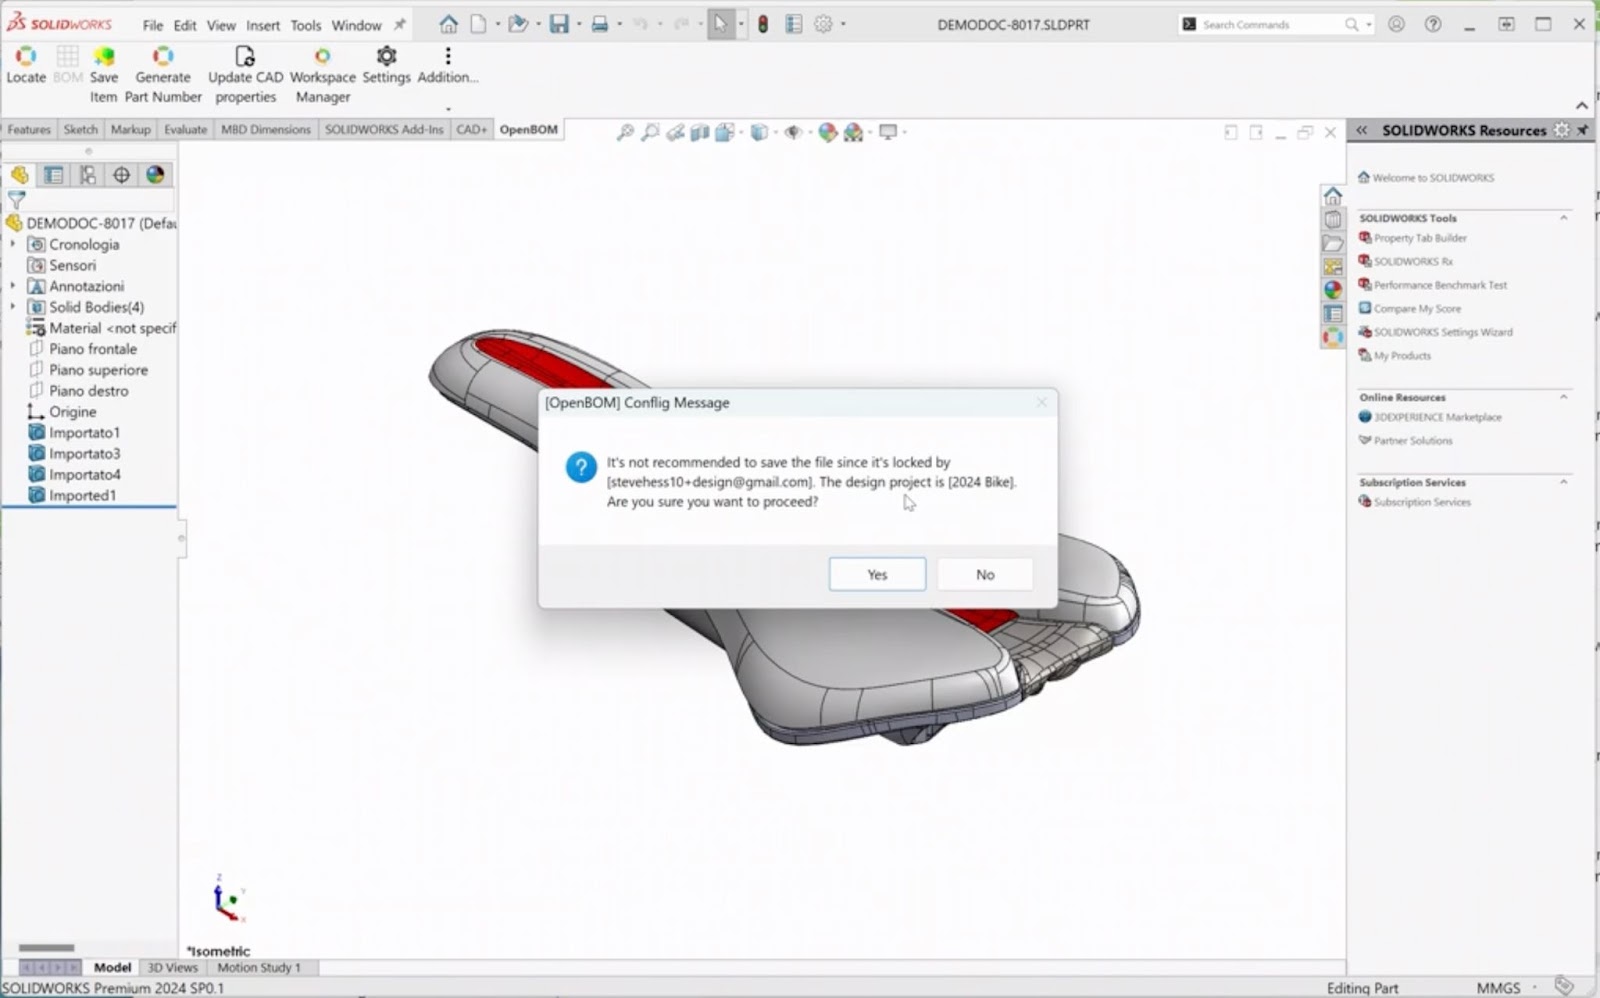The image size is (1600, 998).
Task: Switch to the SOLIDWORKS Add-Ins tab
Action: pos(384,129)
